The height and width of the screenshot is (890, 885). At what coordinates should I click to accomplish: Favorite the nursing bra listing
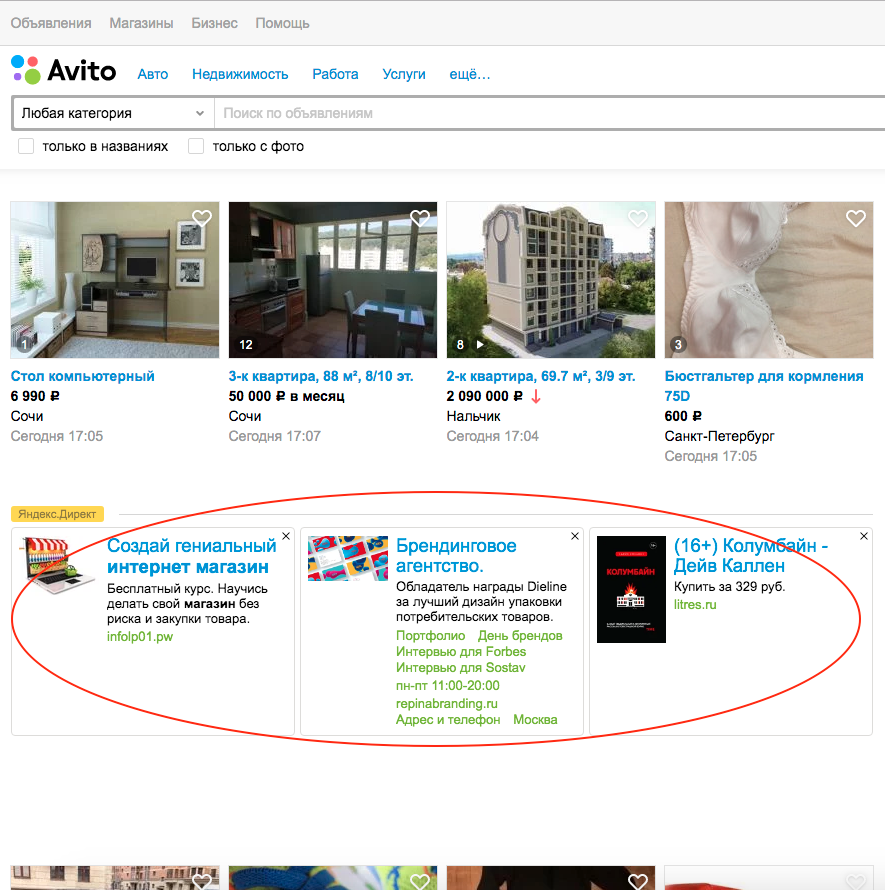[856, 218]
